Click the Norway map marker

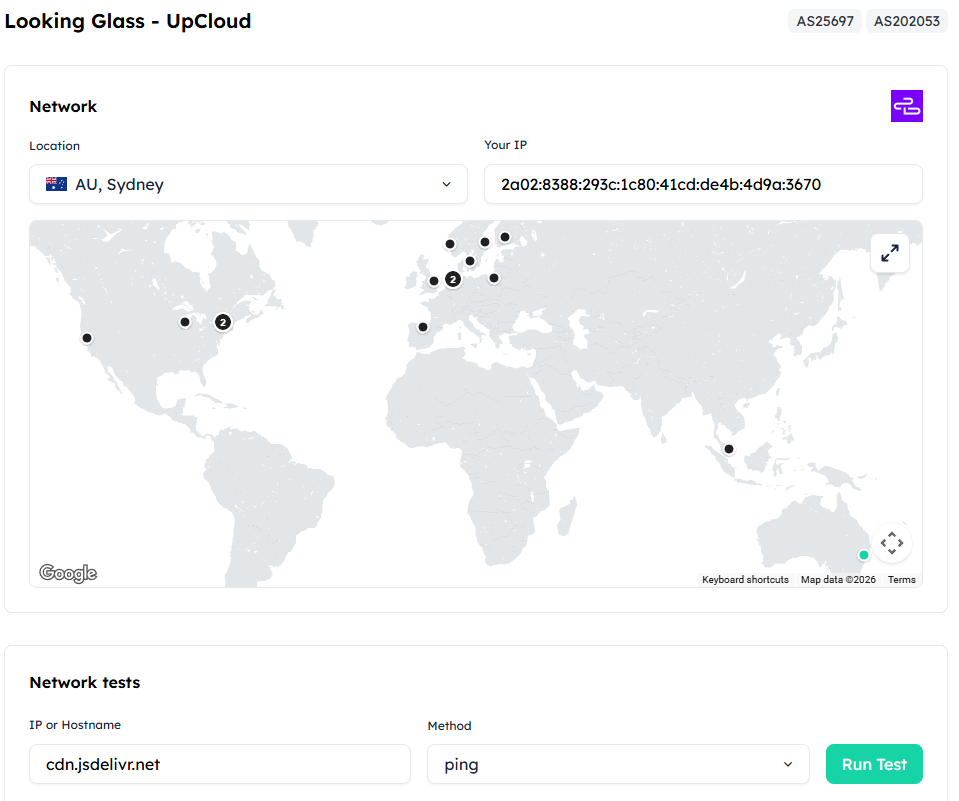pos(450,244)
